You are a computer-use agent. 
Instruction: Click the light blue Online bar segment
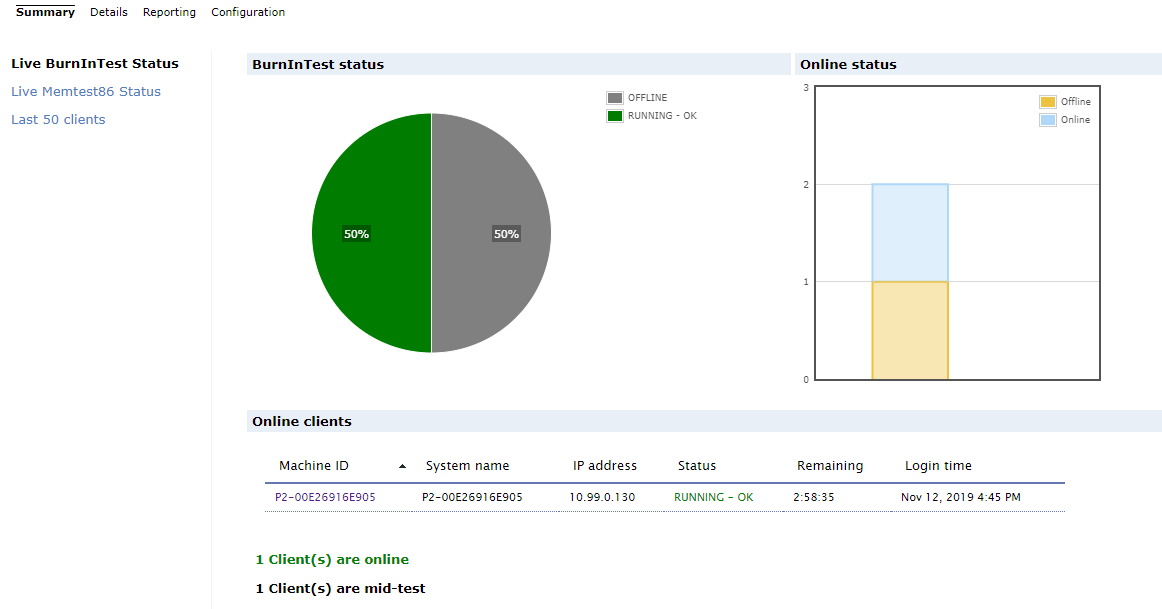[910, 233]
